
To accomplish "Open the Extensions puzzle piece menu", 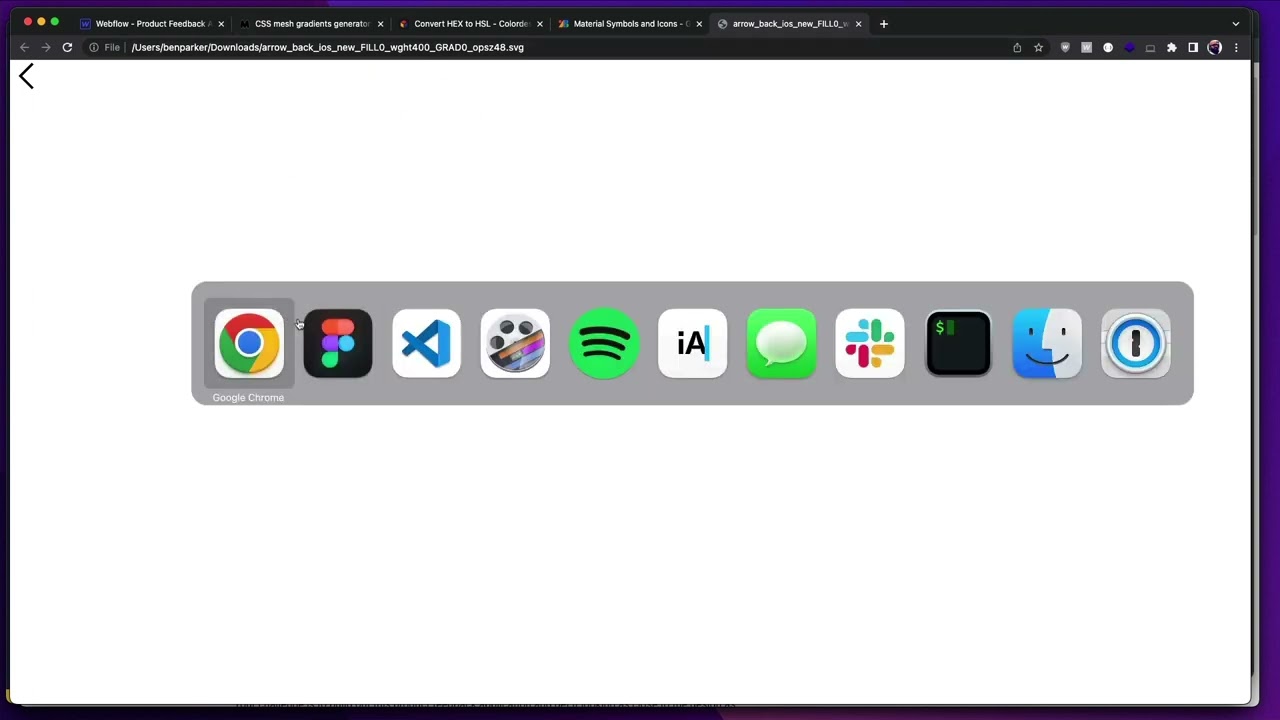I will [x=1172, y=47].
